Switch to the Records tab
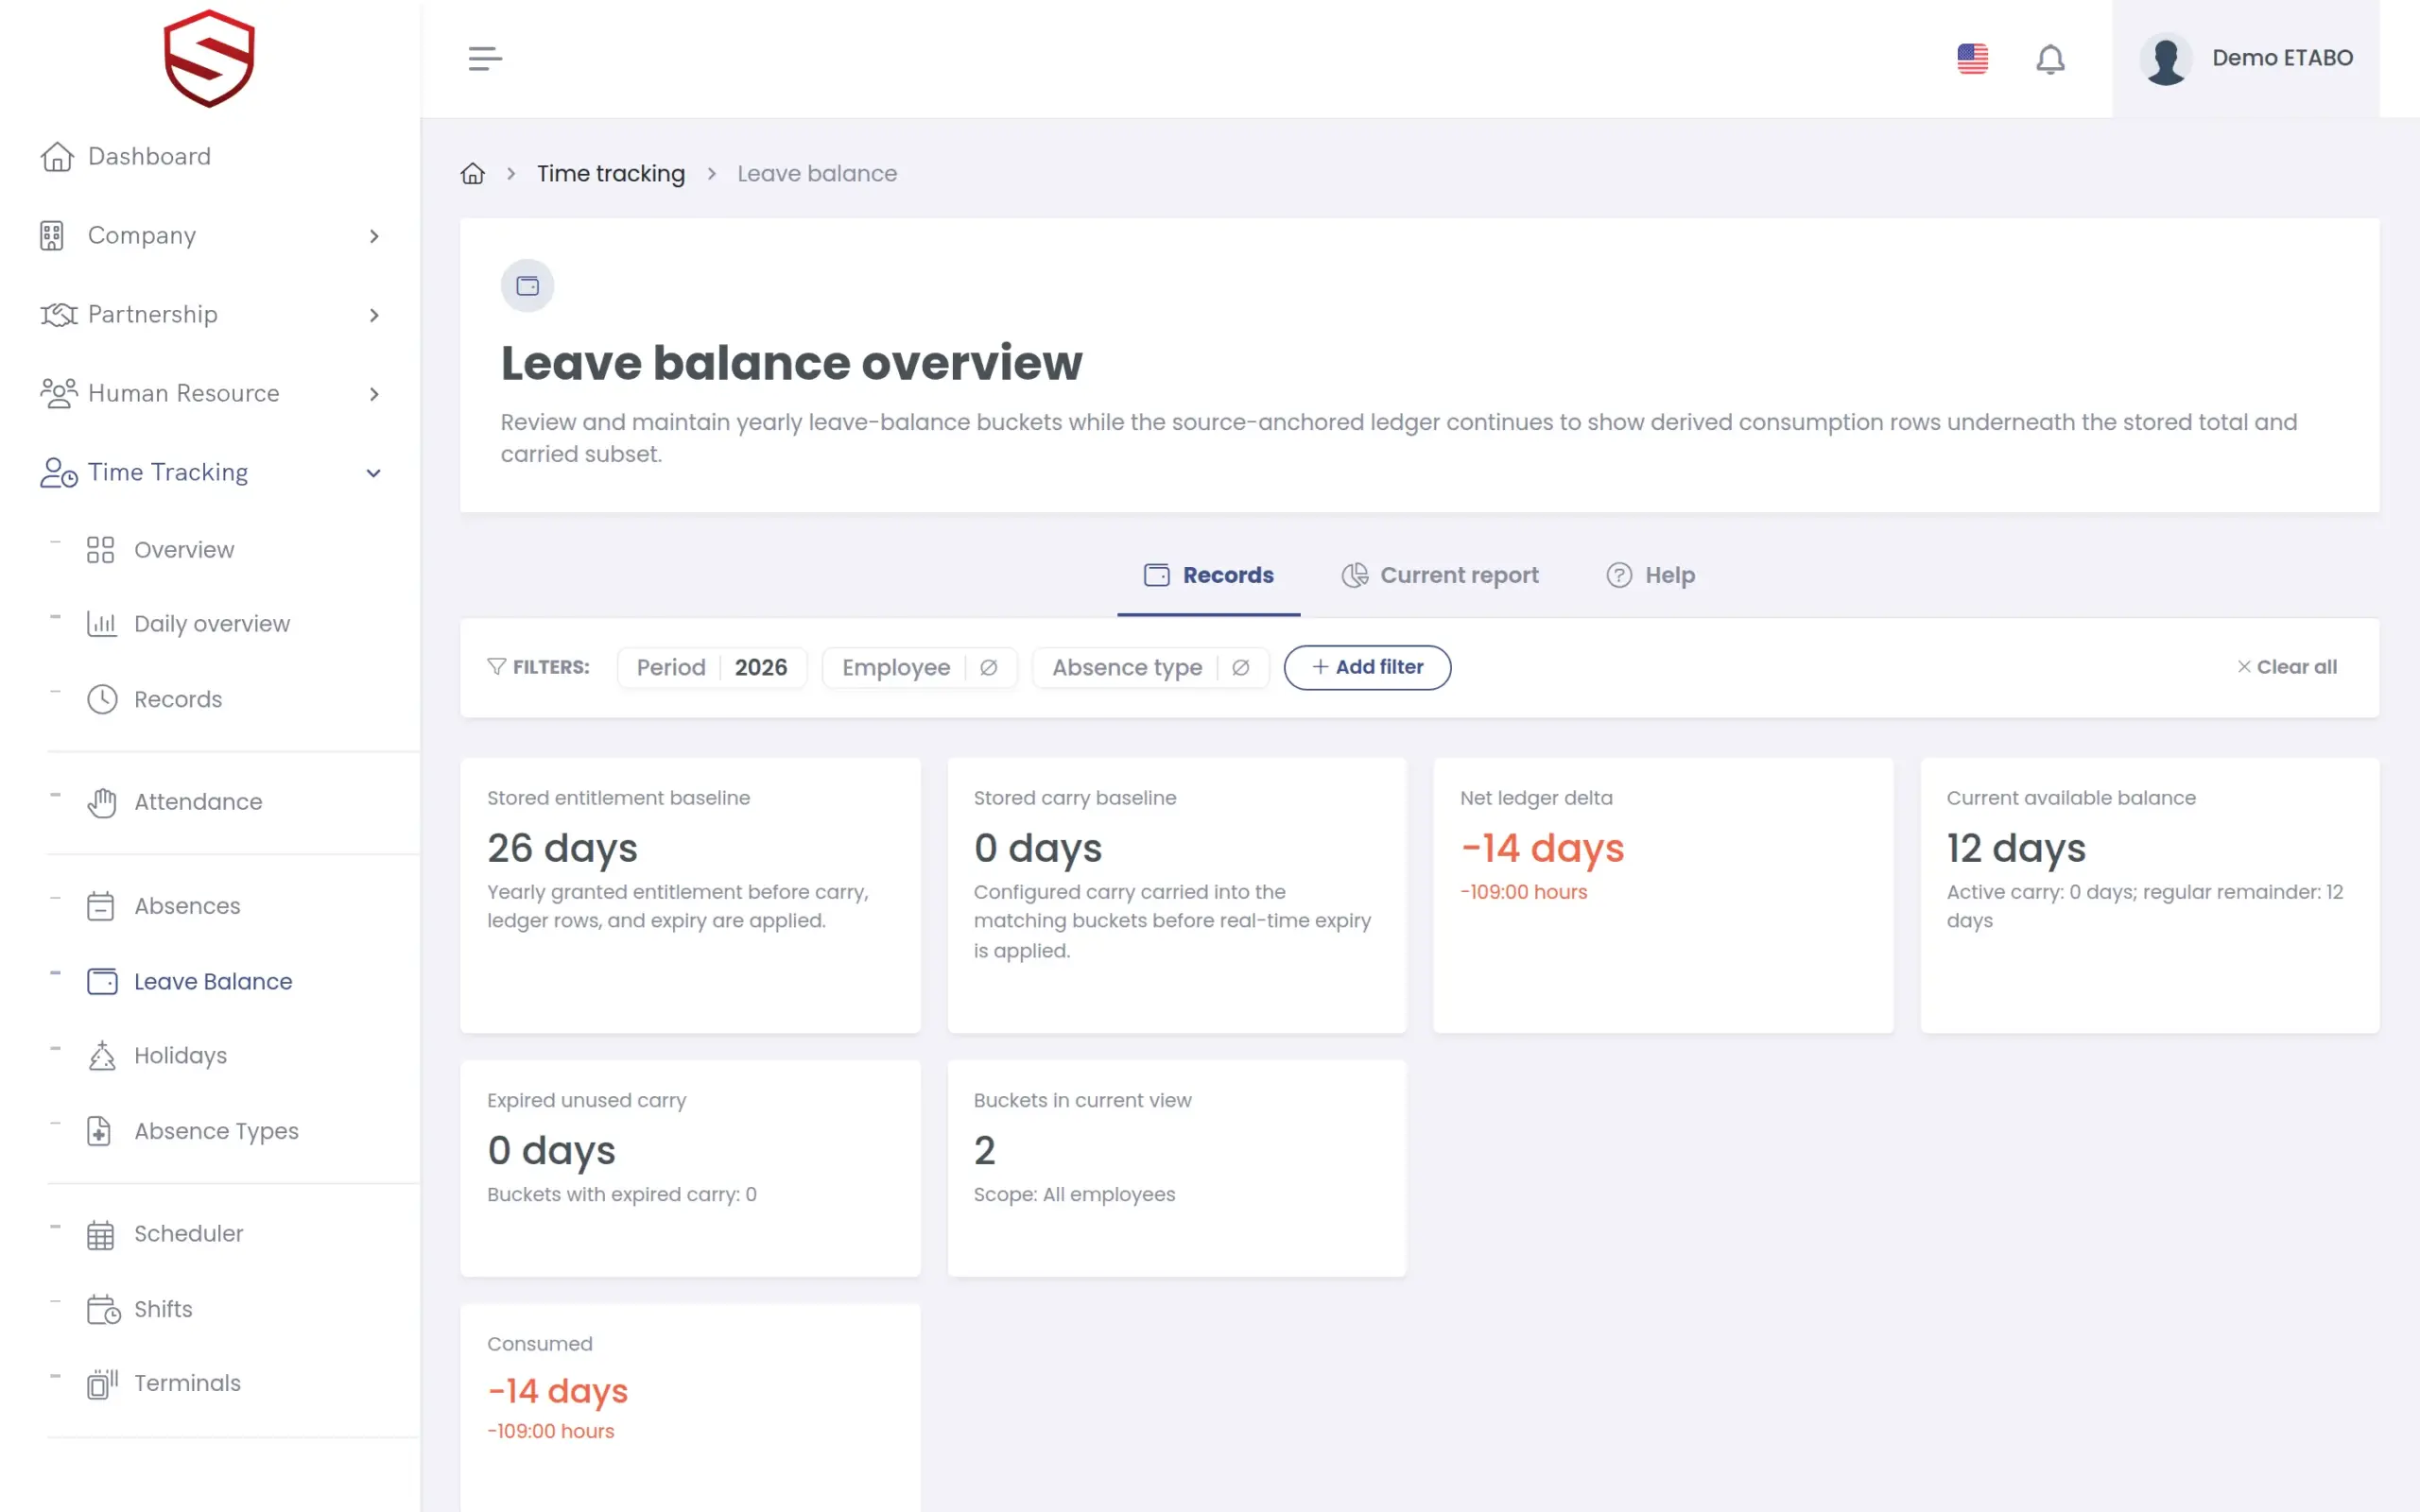 pyautogui.click(x=1208, y=575)
